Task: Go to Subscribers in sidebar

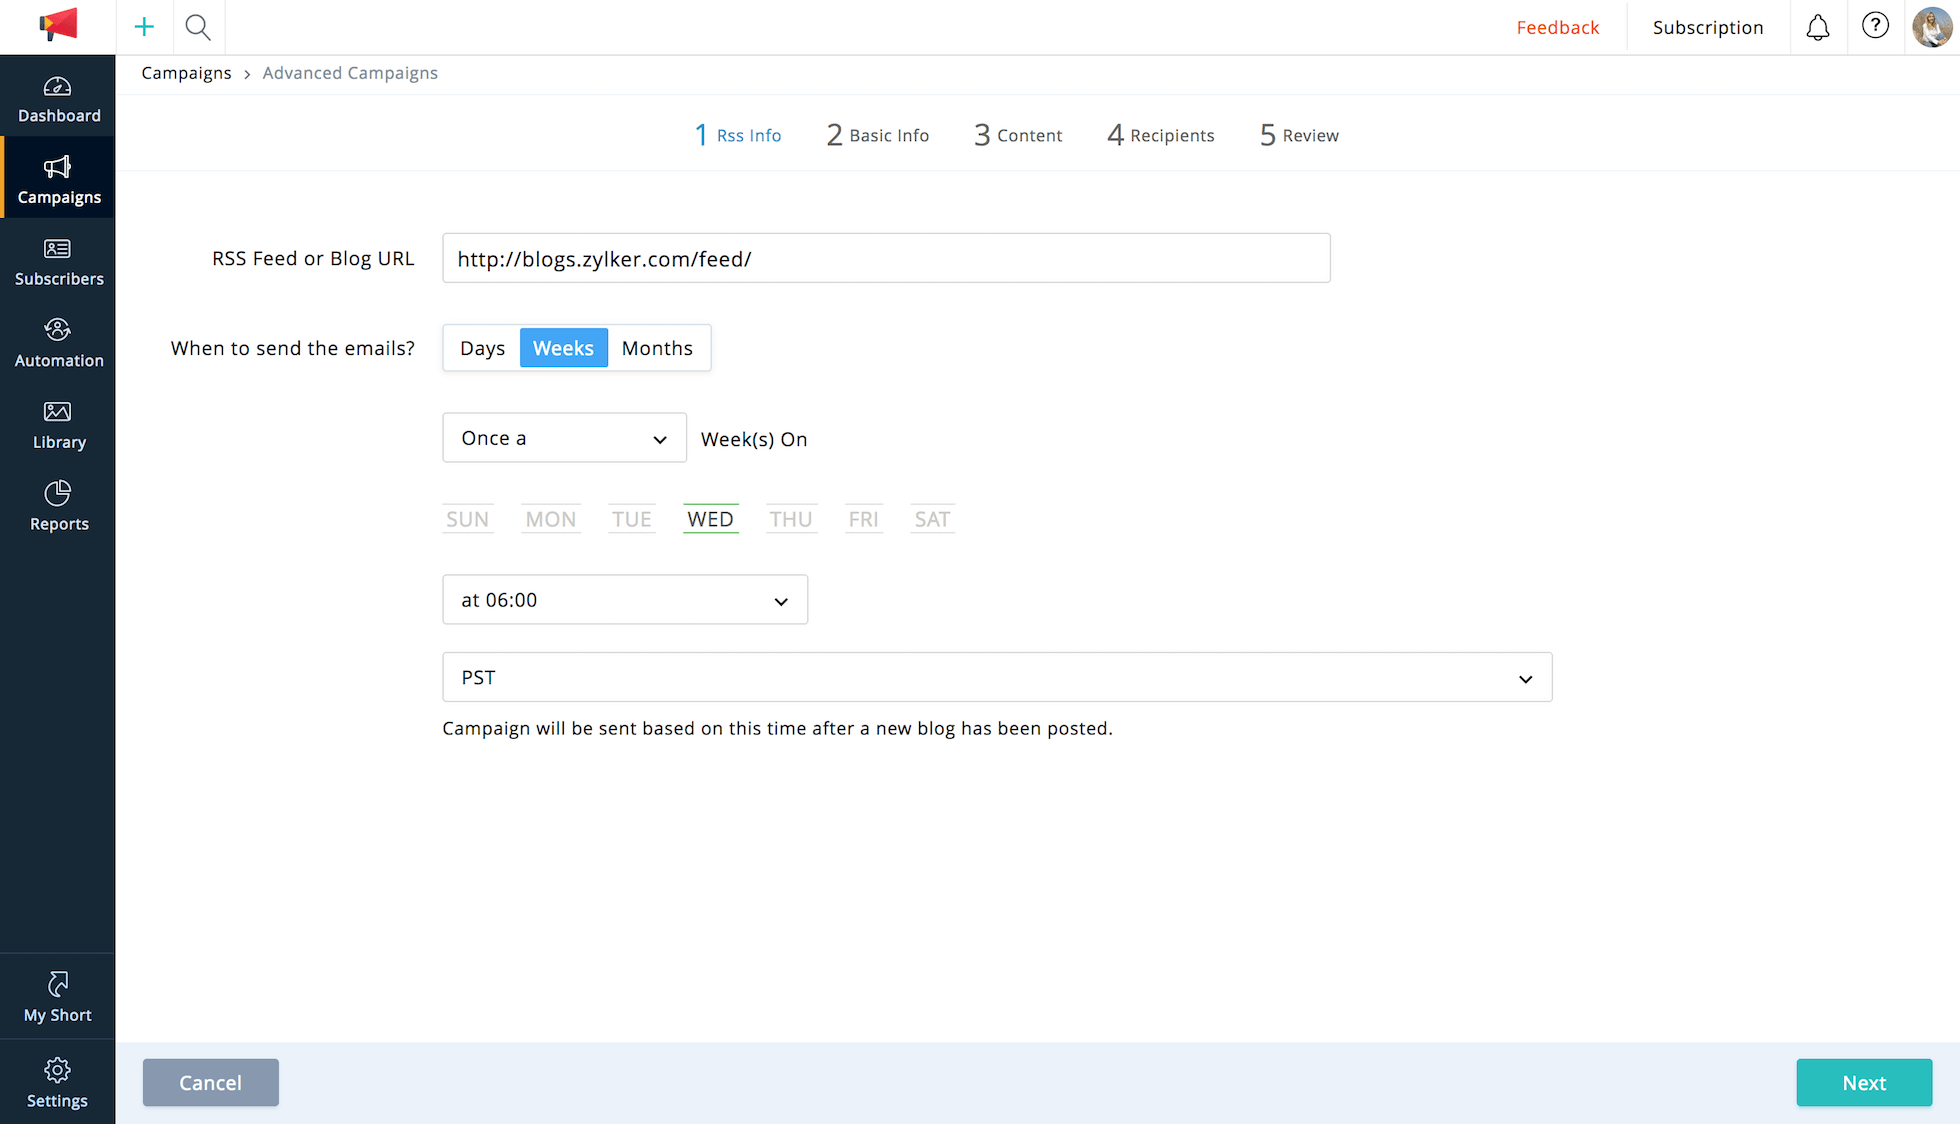Action: coord(58,262)
